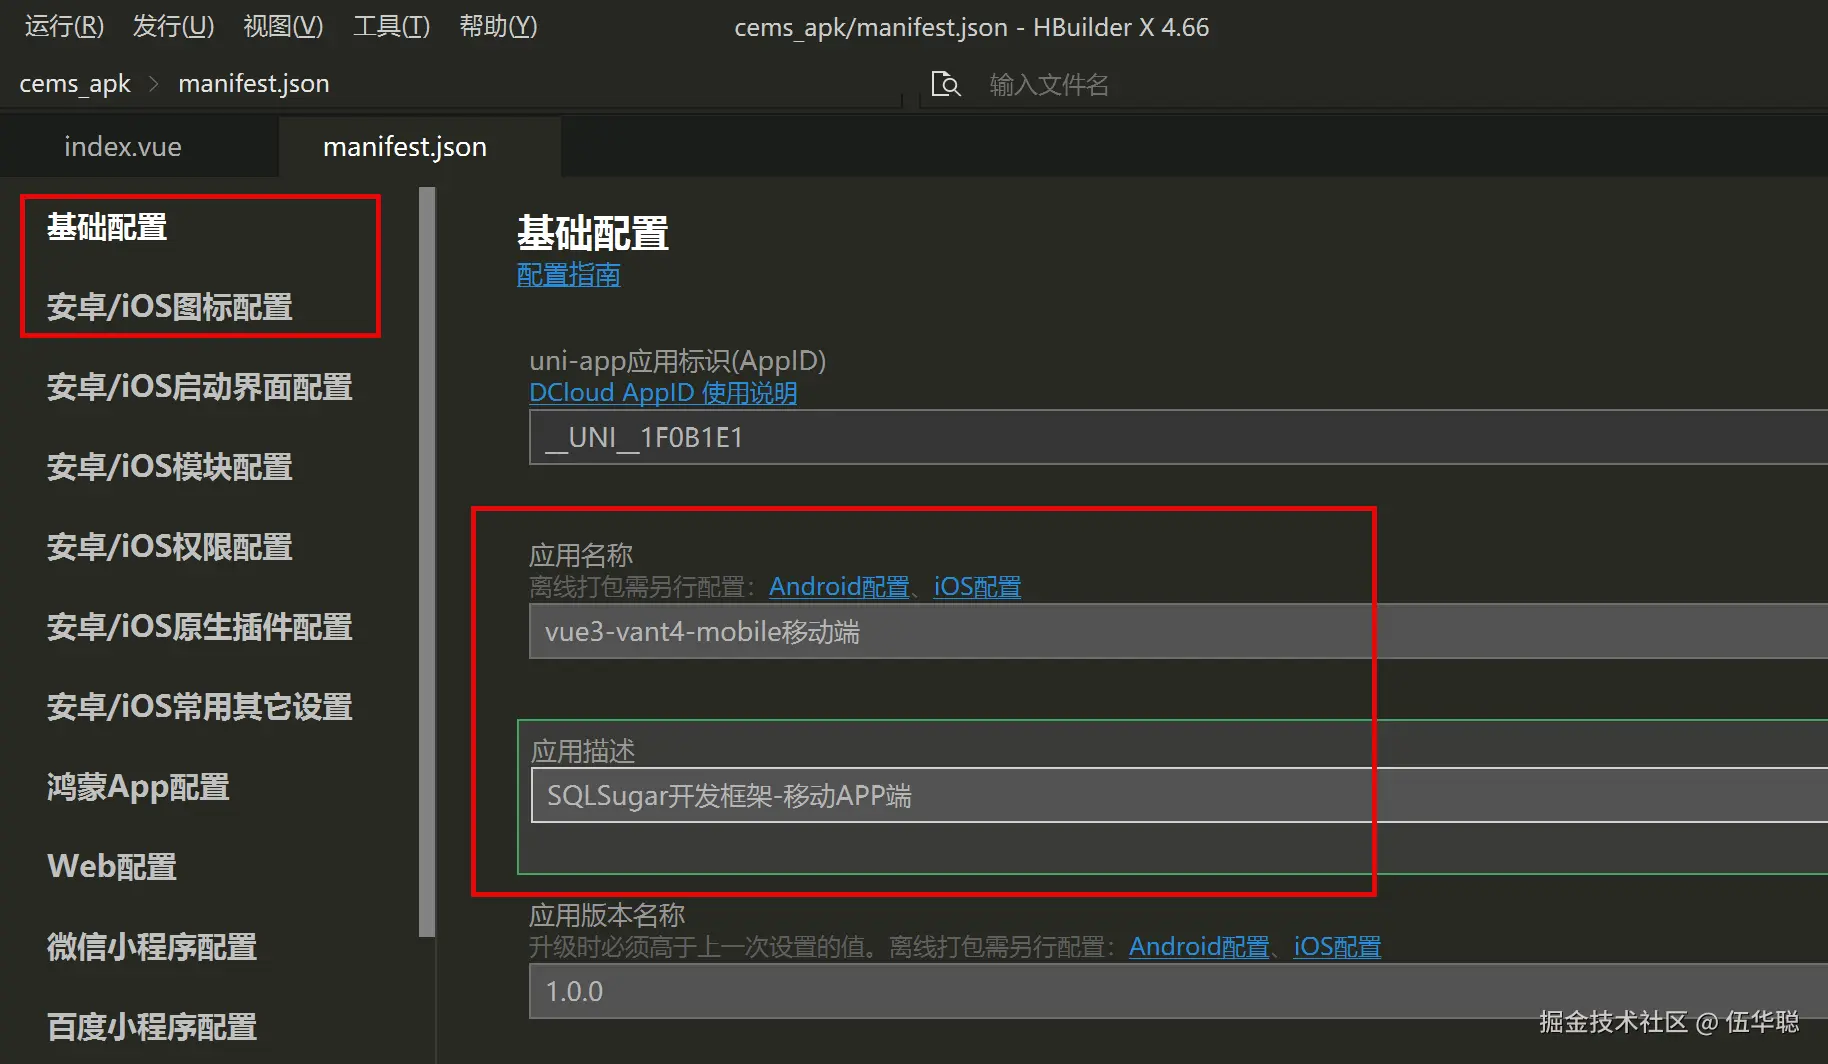The width and height of the screenshot is (1828, 1064).
Task: Click the 应用描述 input field
Action: point(1179,795)
